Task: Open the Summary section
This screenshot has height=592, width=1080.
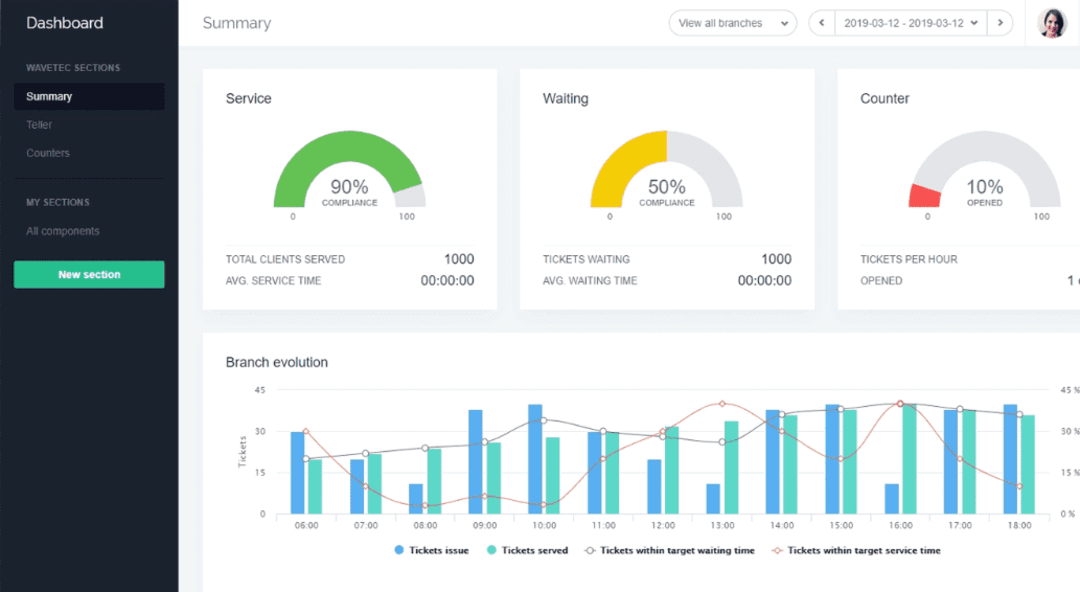Action: tap(48, 96)
